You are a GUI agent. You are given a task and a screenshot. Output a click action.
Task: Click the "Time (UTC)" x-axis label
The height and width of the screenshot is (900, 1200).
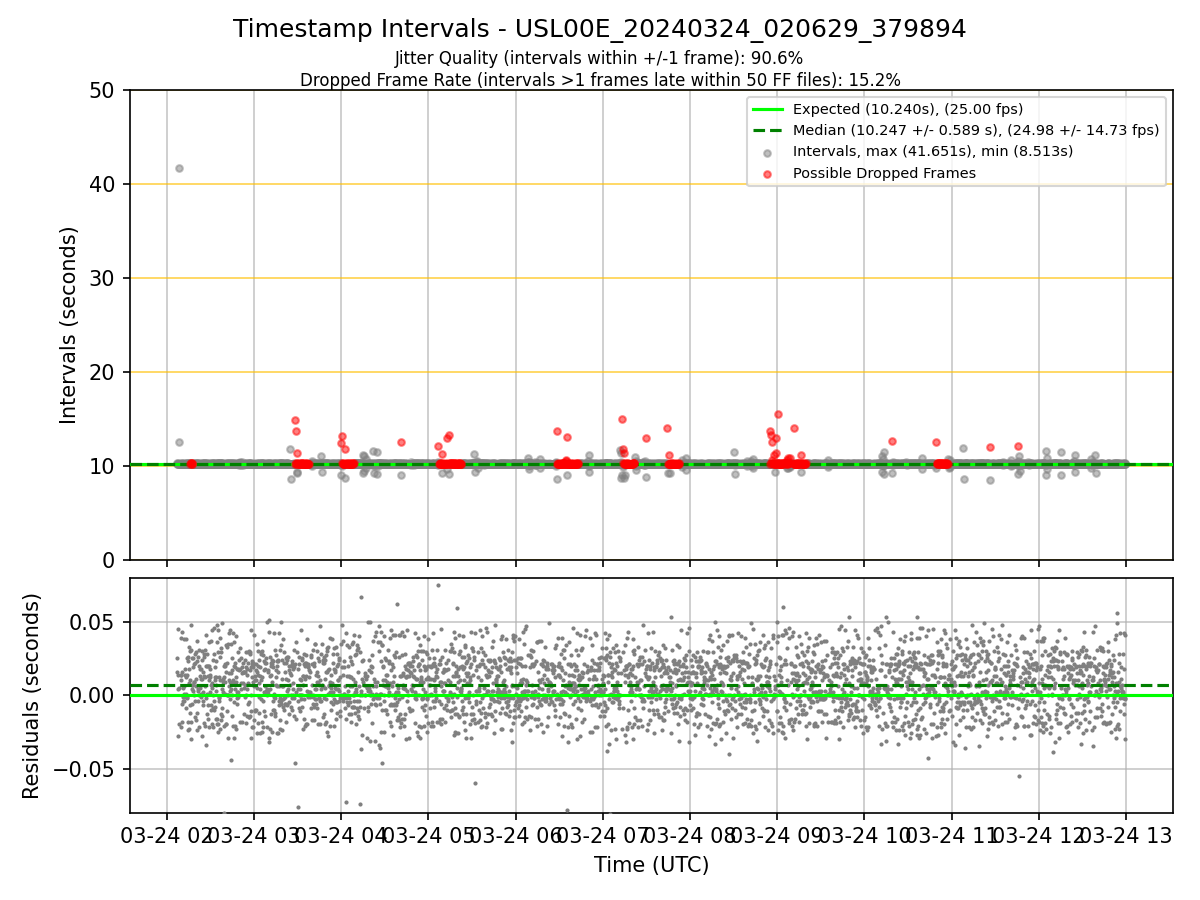[651, 865]
